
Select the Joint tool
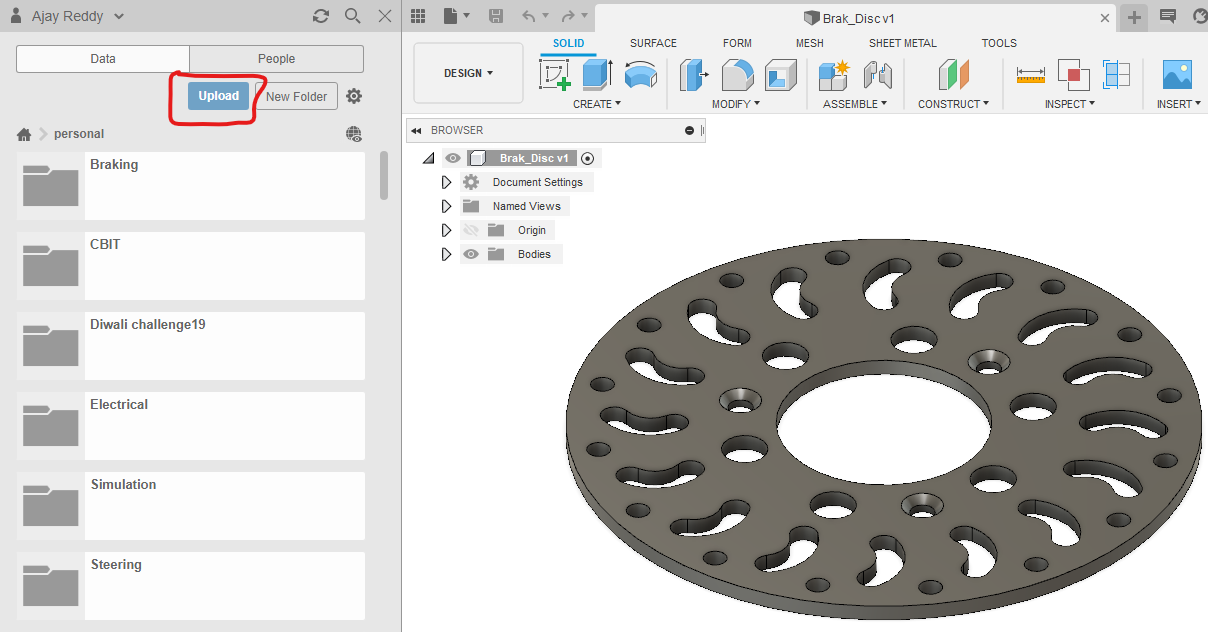[x=877, y=74]
